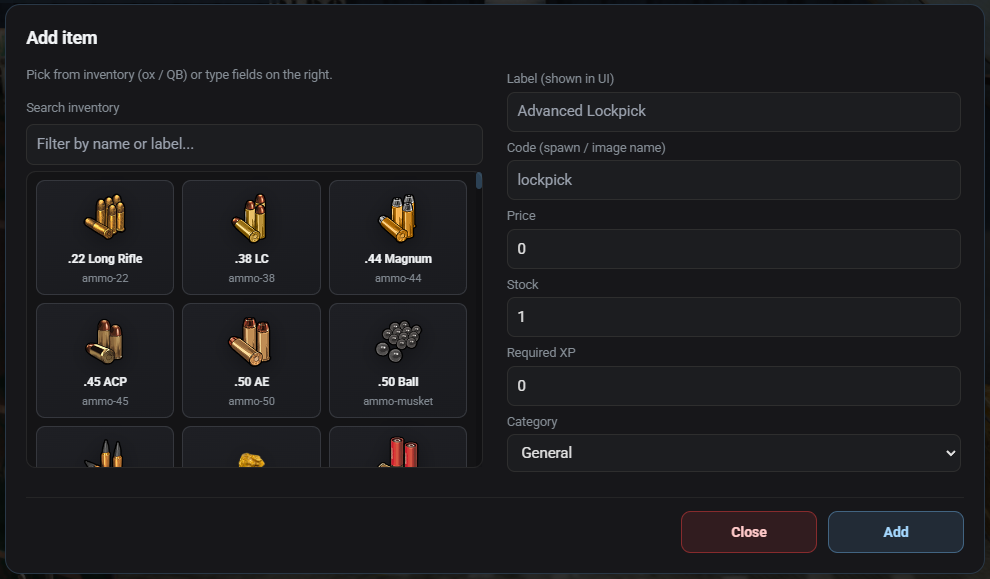
Task: Select the red shotgun shells item icon
Action: click(398, 453)
